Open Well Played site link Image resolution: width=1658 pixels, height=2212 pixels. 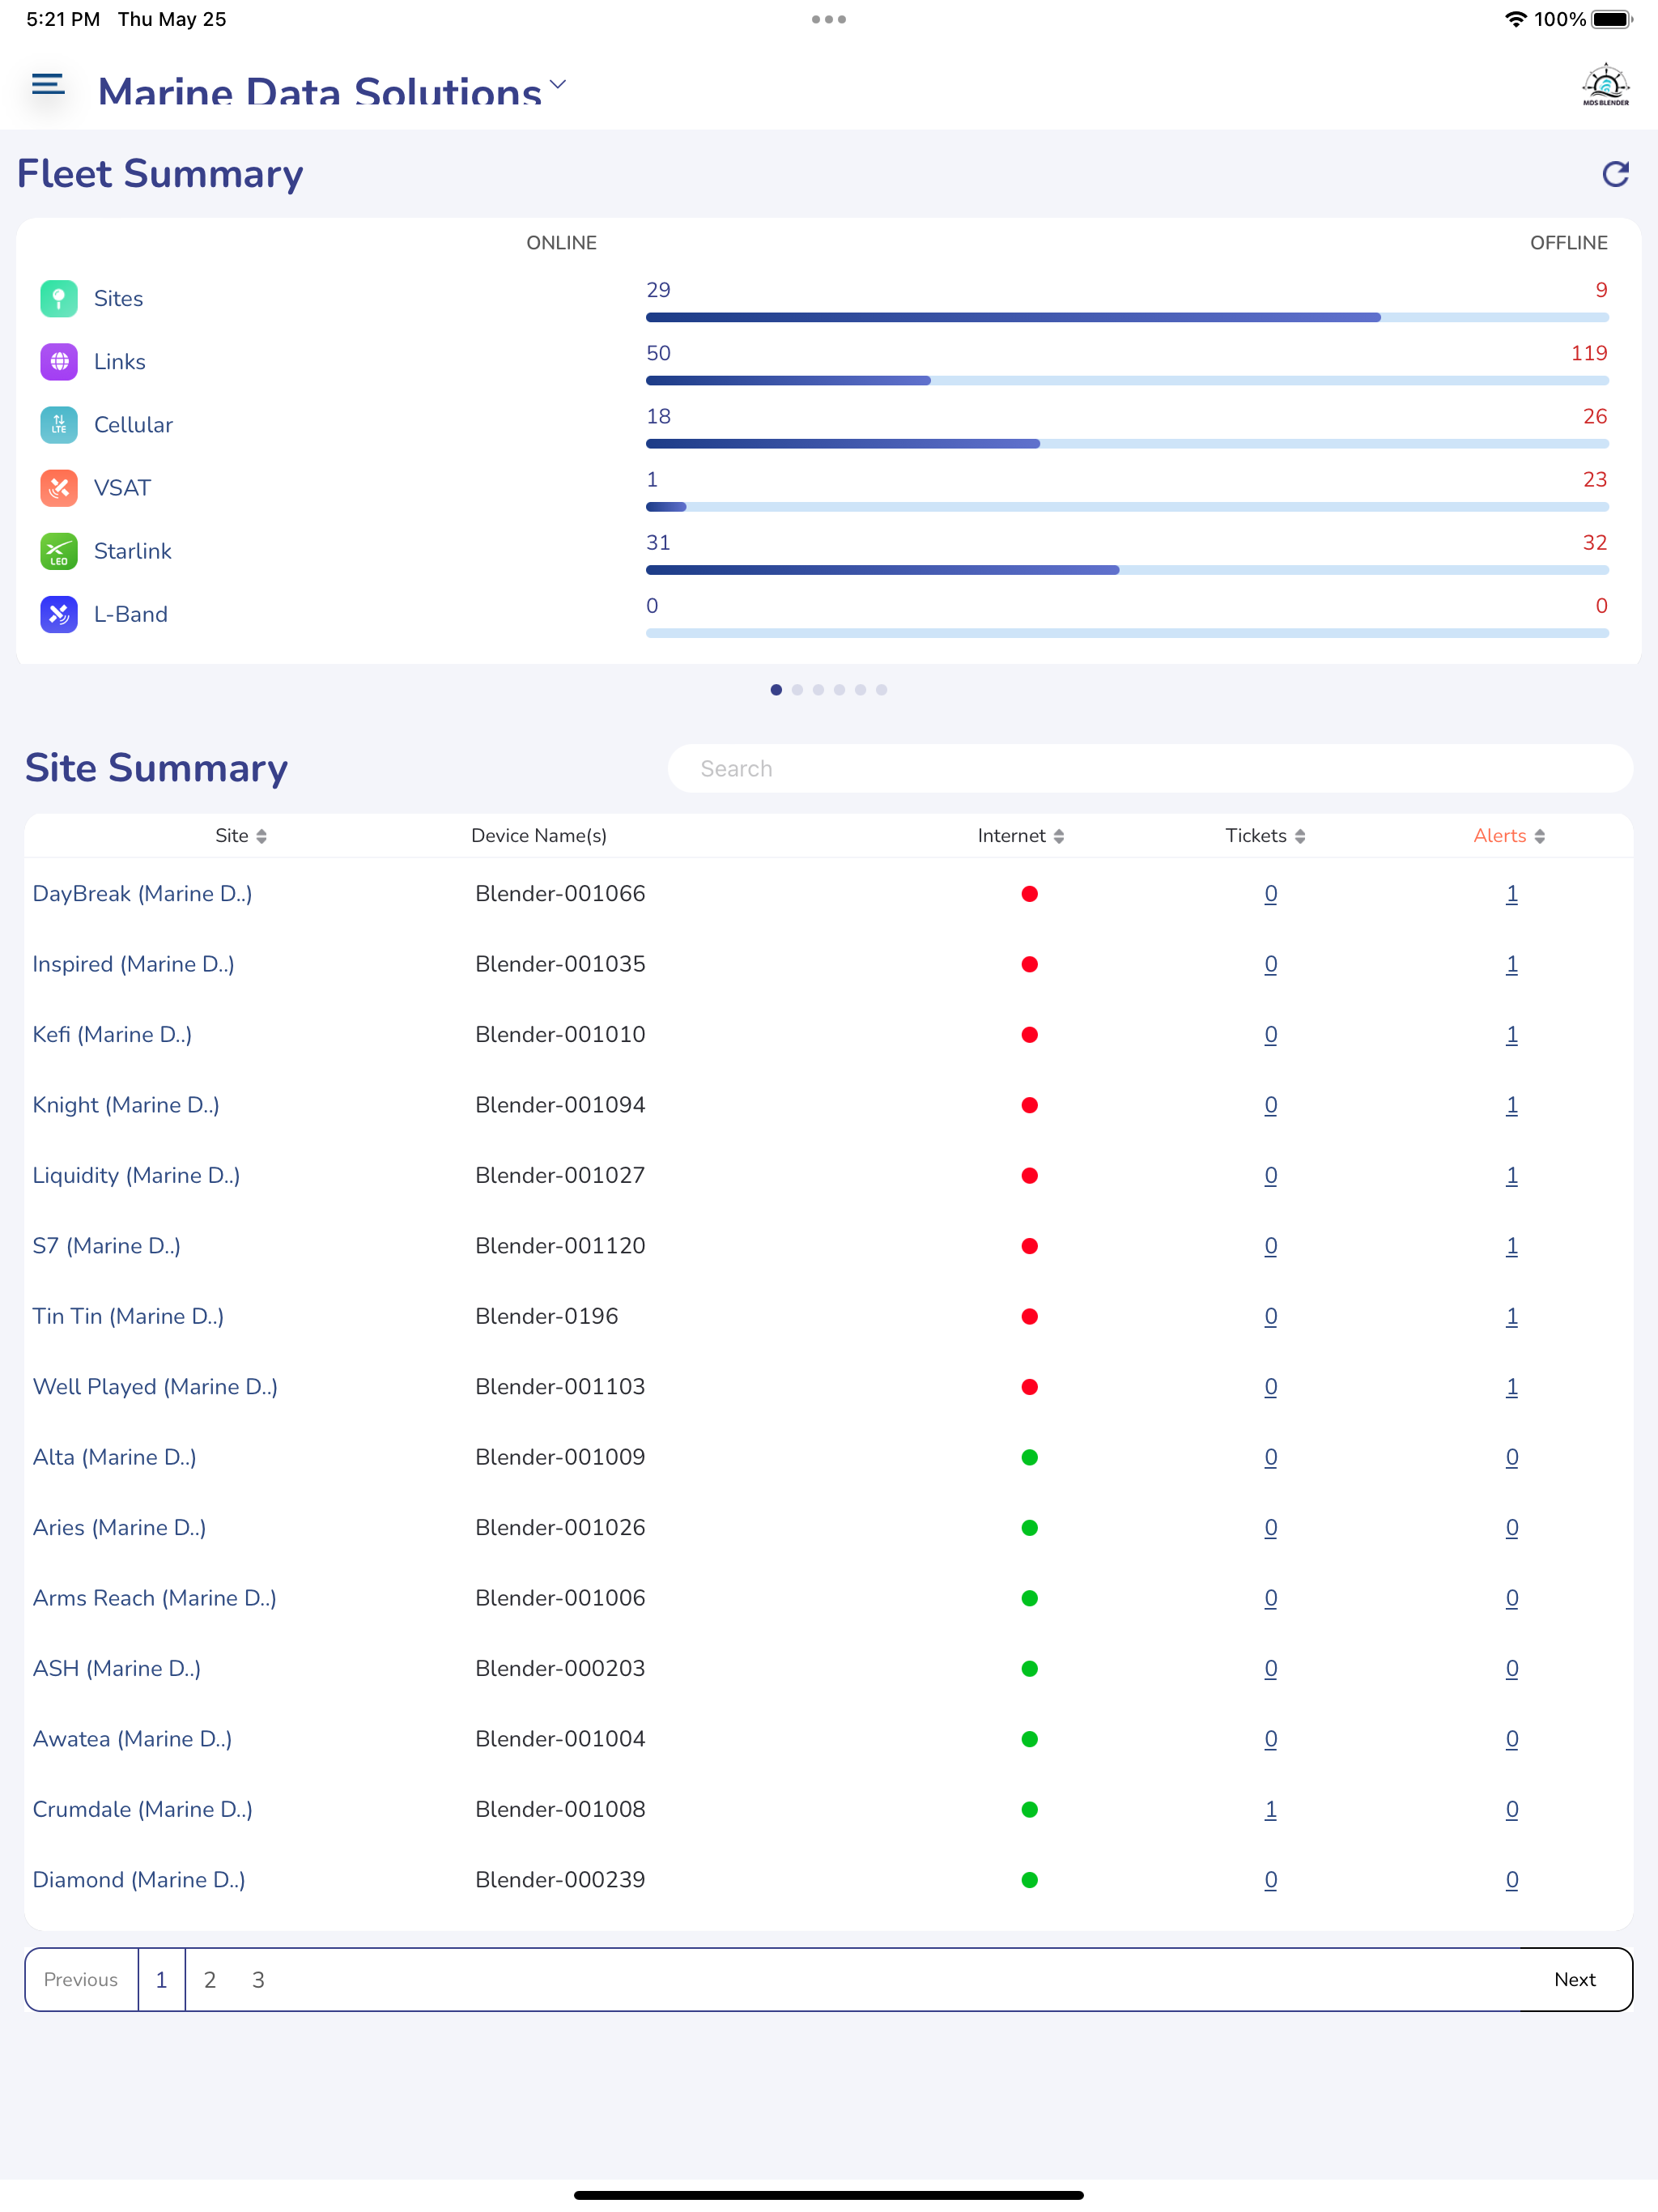155,1386
